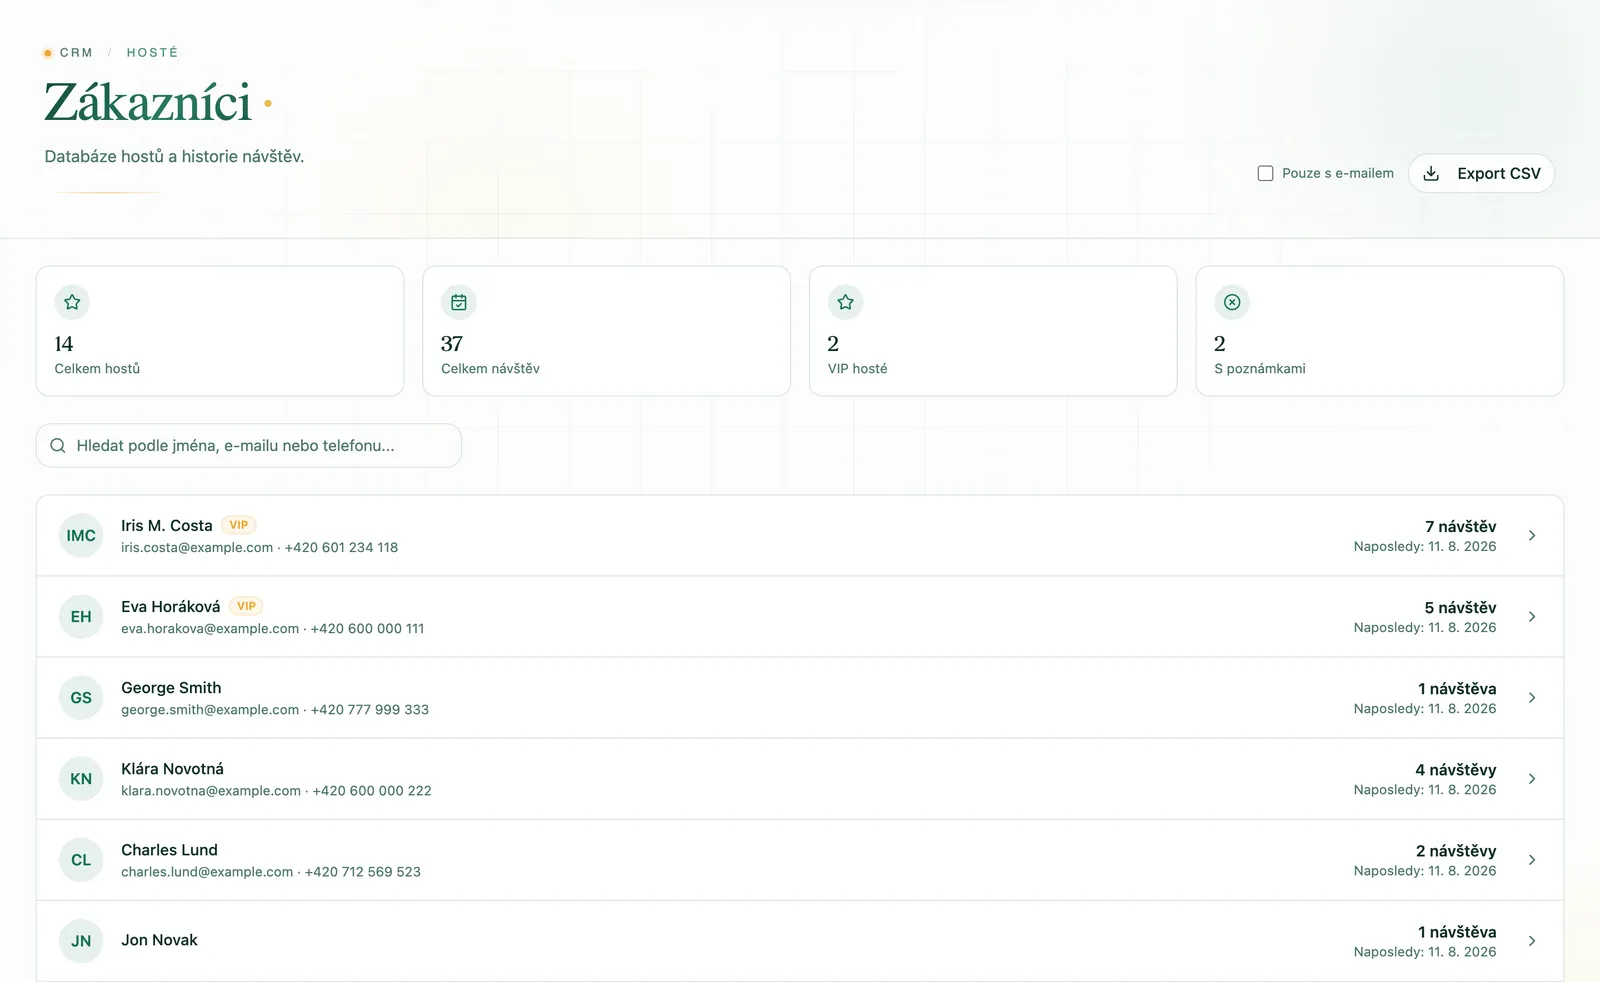1600x982 pixels.
Task: Click the 37 Celkem návštěv value
Action: 452,344
